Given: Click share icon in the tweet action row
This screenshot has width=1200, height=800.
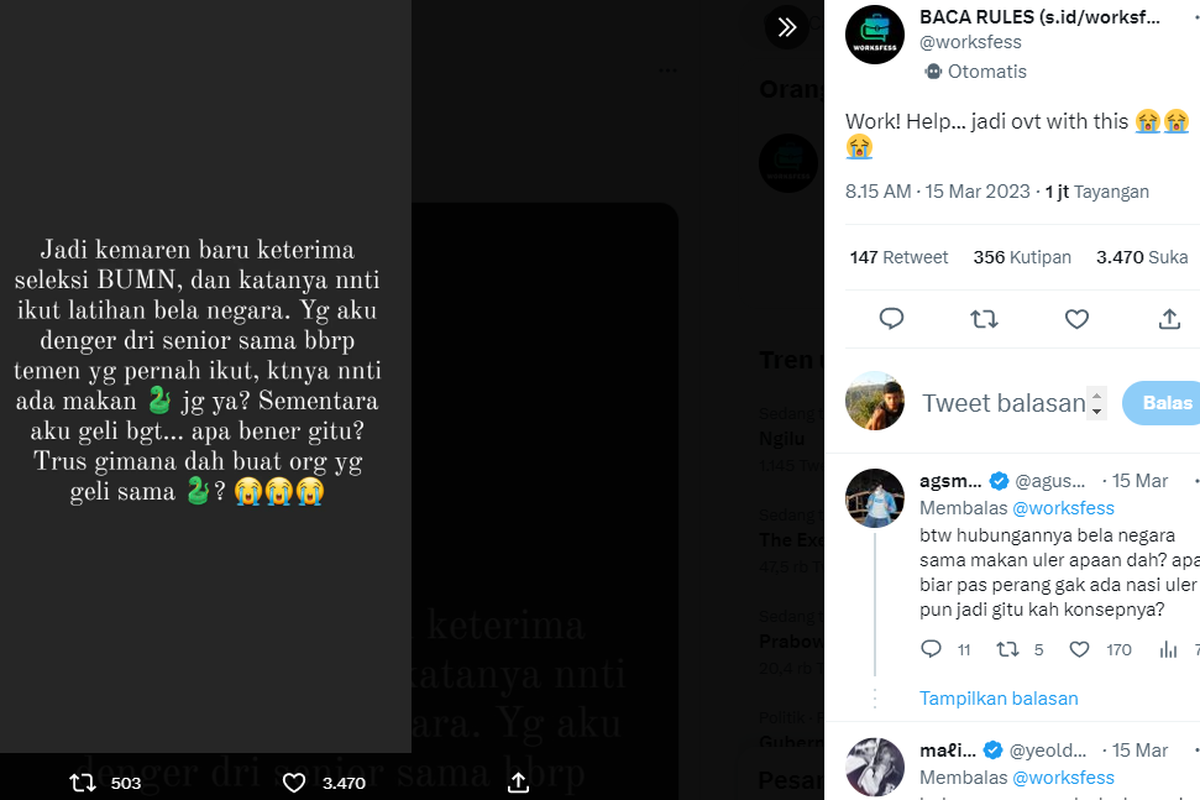Looking at the screenshot, I should click(1169, 319).
